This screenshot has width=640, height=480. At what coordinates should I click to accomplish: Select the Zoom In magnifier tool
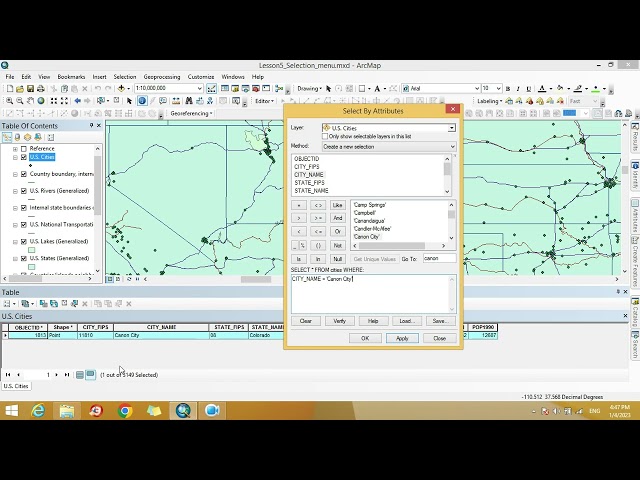click(x=9, y=101)
